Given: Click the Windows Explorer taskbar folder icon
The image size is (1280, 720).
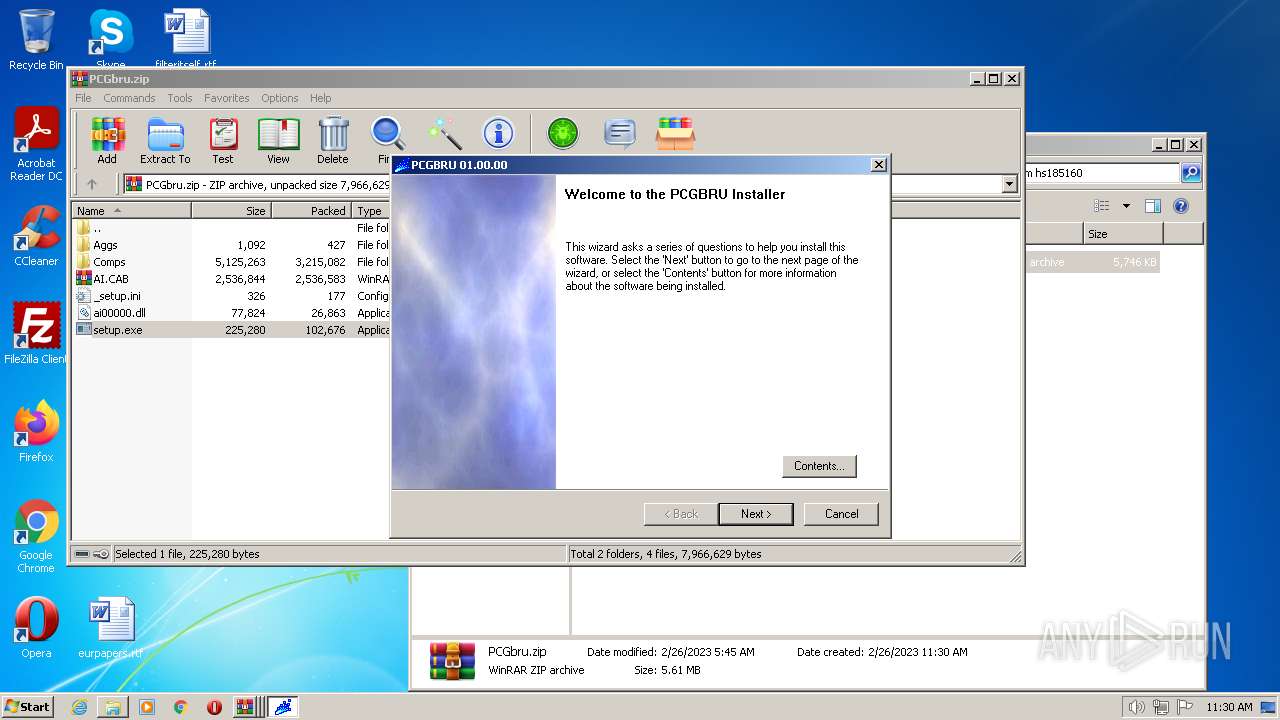Looking at the screenshot, I should 113,707.
